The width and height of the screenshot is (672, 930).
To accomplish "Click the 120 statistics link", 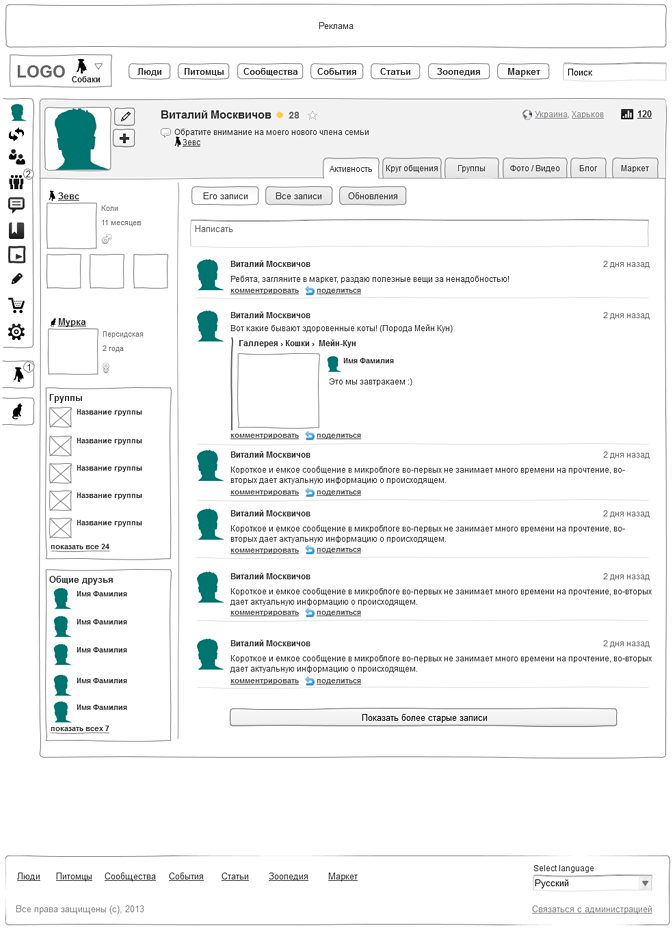I will pos(644,114).
